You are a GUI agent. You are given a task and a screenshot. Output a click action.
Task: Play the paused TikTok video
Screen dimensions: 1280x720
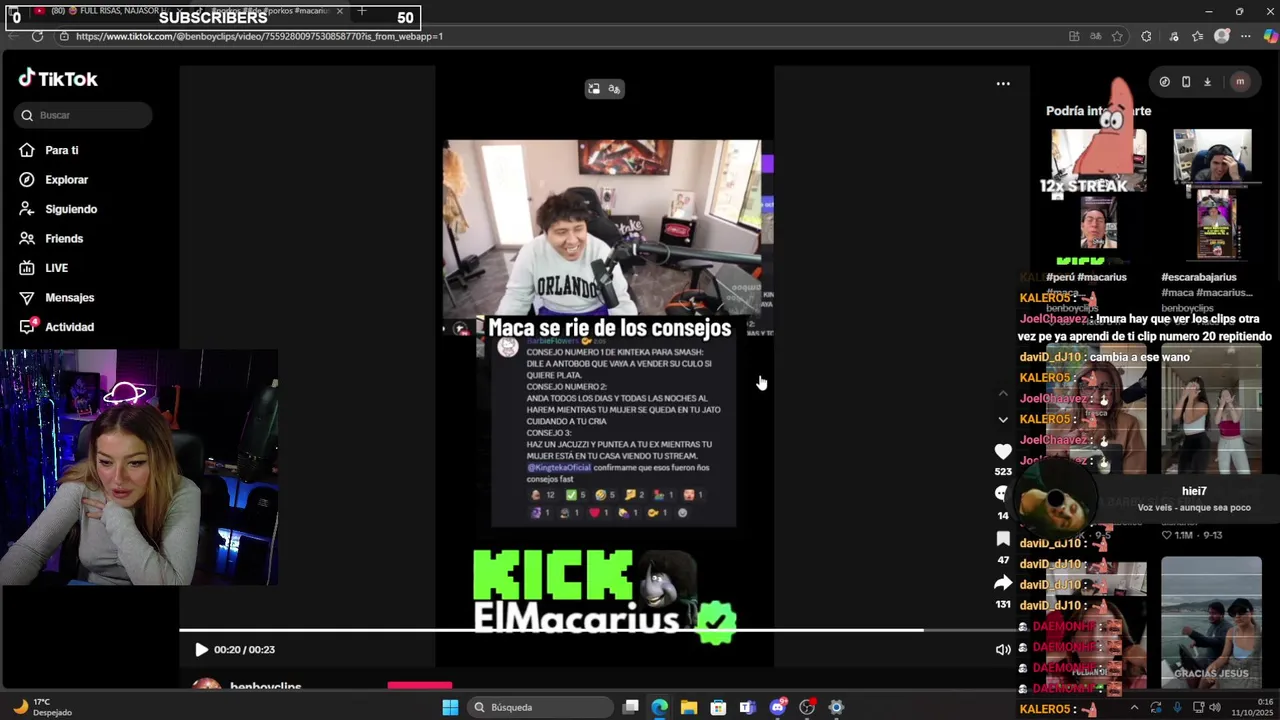tap(201, 650)
